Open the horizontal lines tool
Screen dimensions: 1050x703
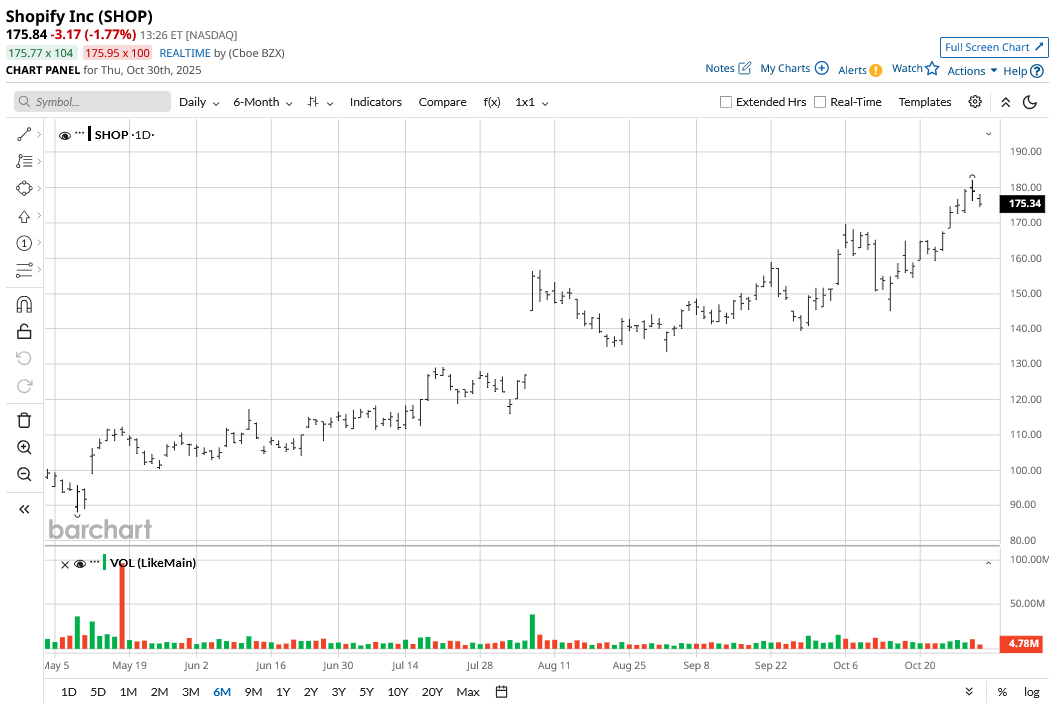coord(24,270)
